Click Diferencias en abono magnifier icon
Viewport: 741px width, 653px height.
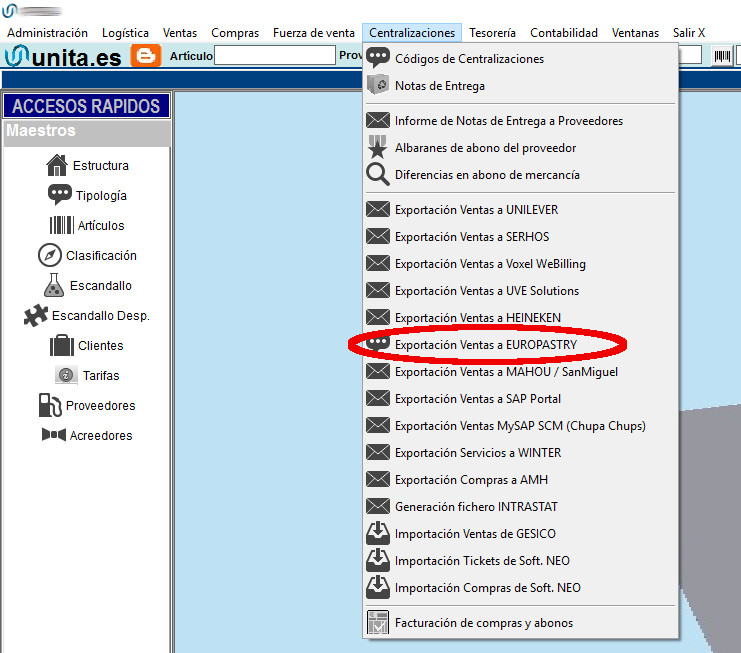coord(378,174)
